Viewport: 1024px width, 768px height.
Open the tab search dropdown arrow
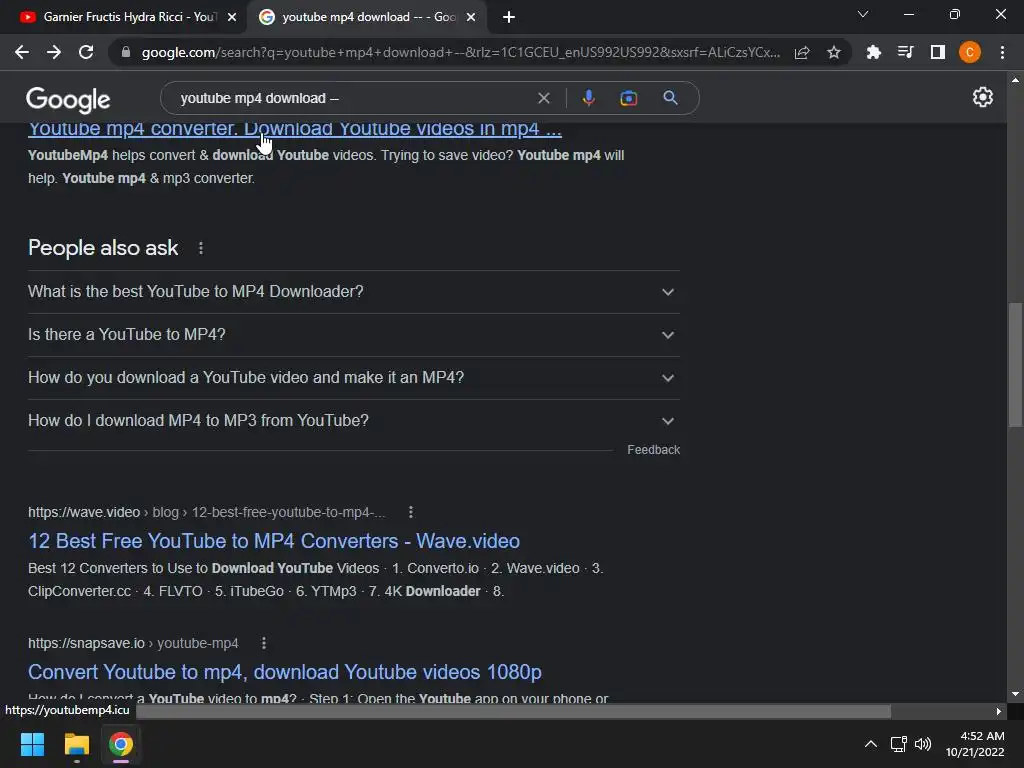[x=863, y=14]
